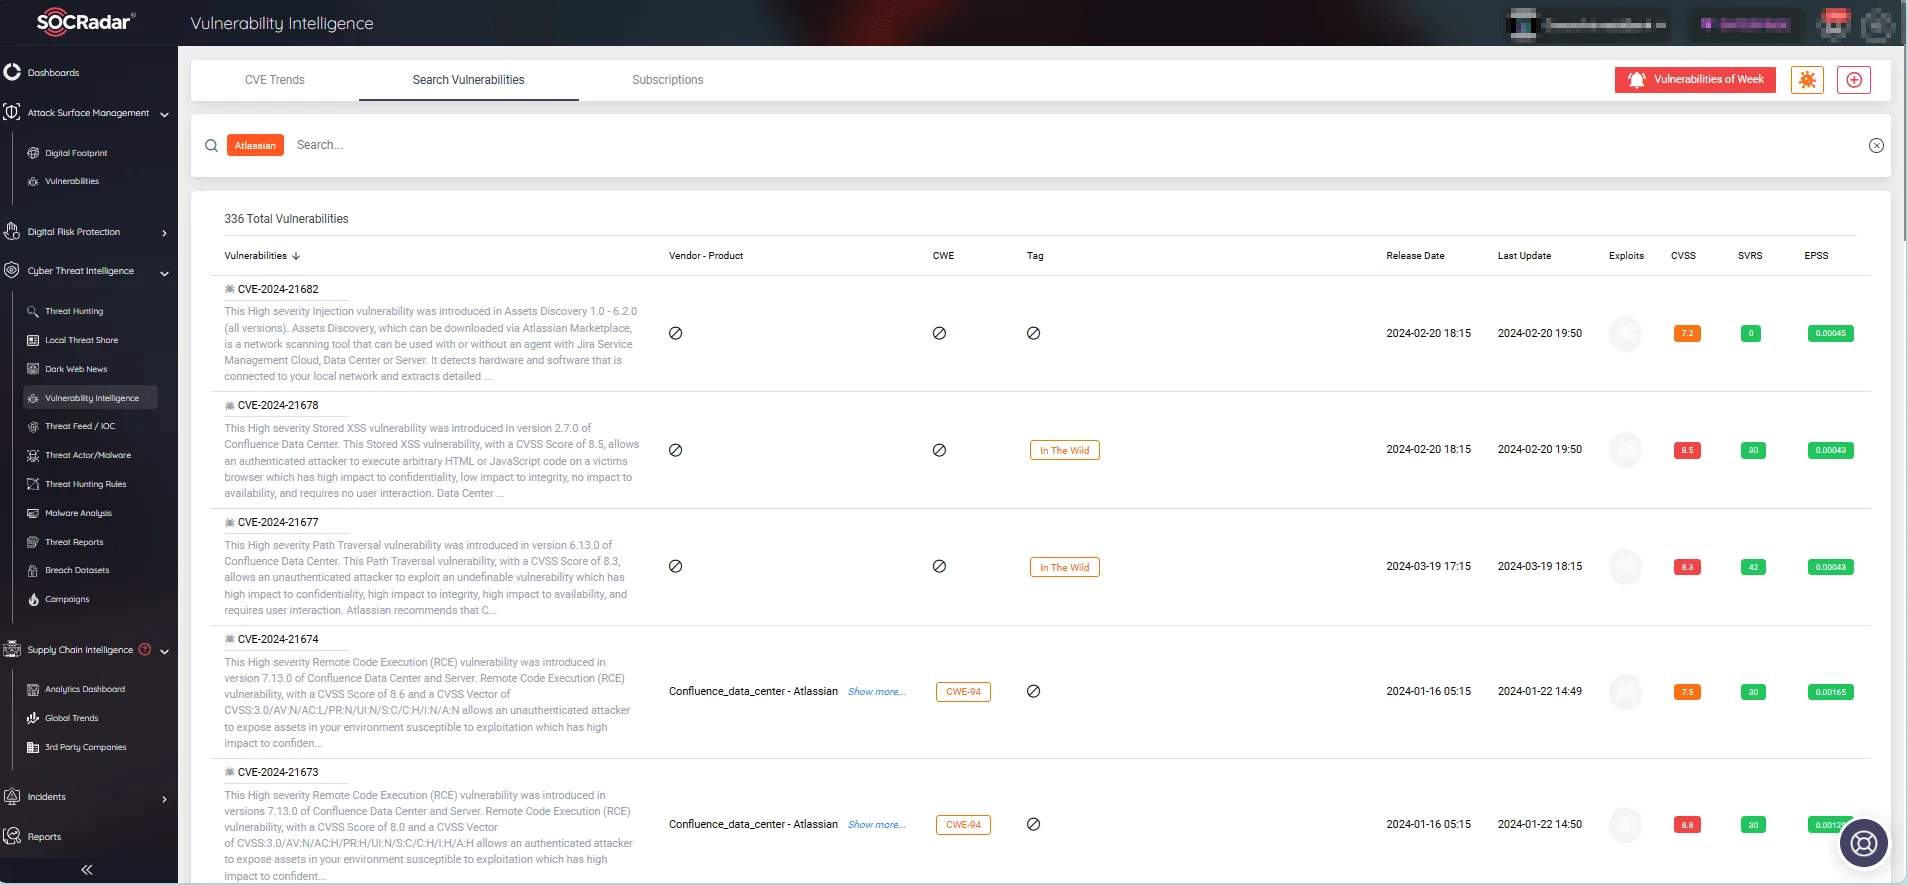Open Local Threat Share
The width and height of the screenshot is (1908, 885).
81,340
